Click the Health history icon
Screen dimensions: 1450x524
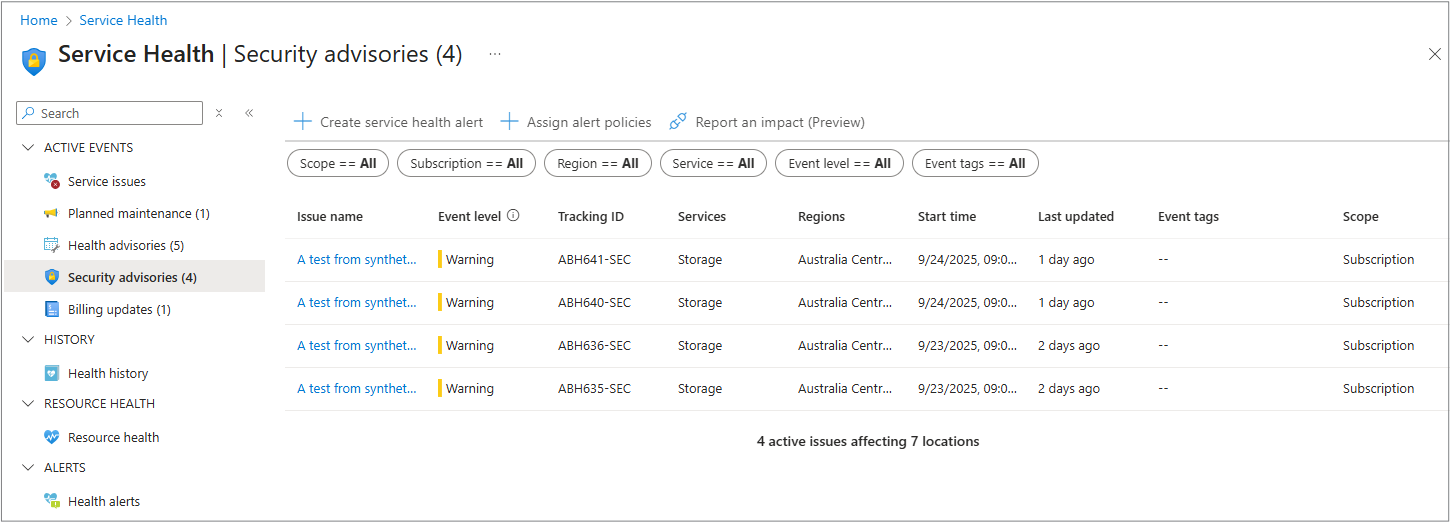[x=52, y=373]
